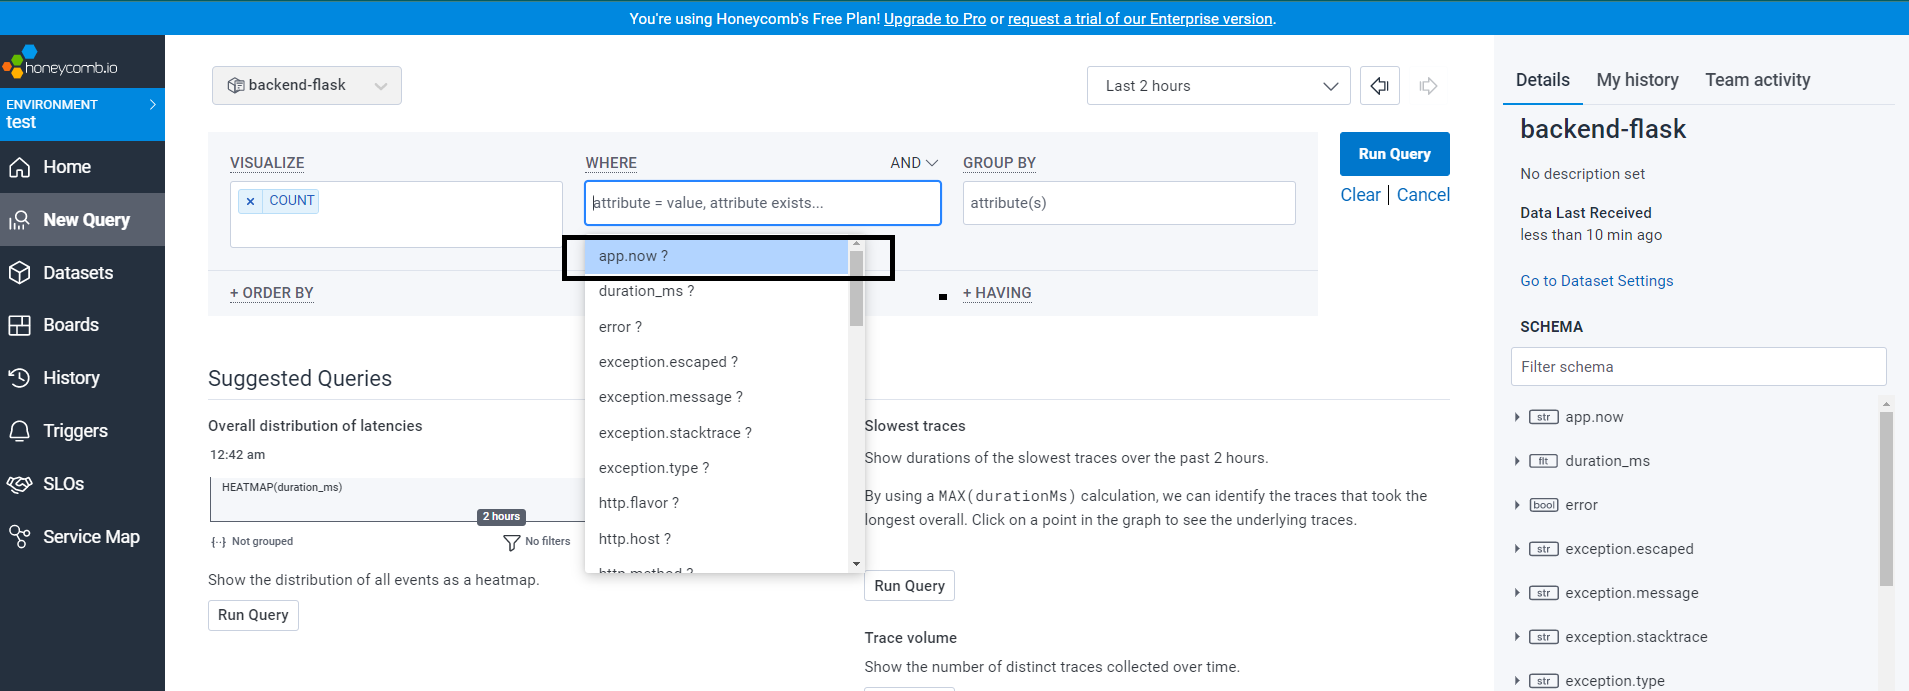Click the step forward time arrow icon
The width and height of the screenshot is (1909, 691).
pyautogui.click(x=1428, y=86)
